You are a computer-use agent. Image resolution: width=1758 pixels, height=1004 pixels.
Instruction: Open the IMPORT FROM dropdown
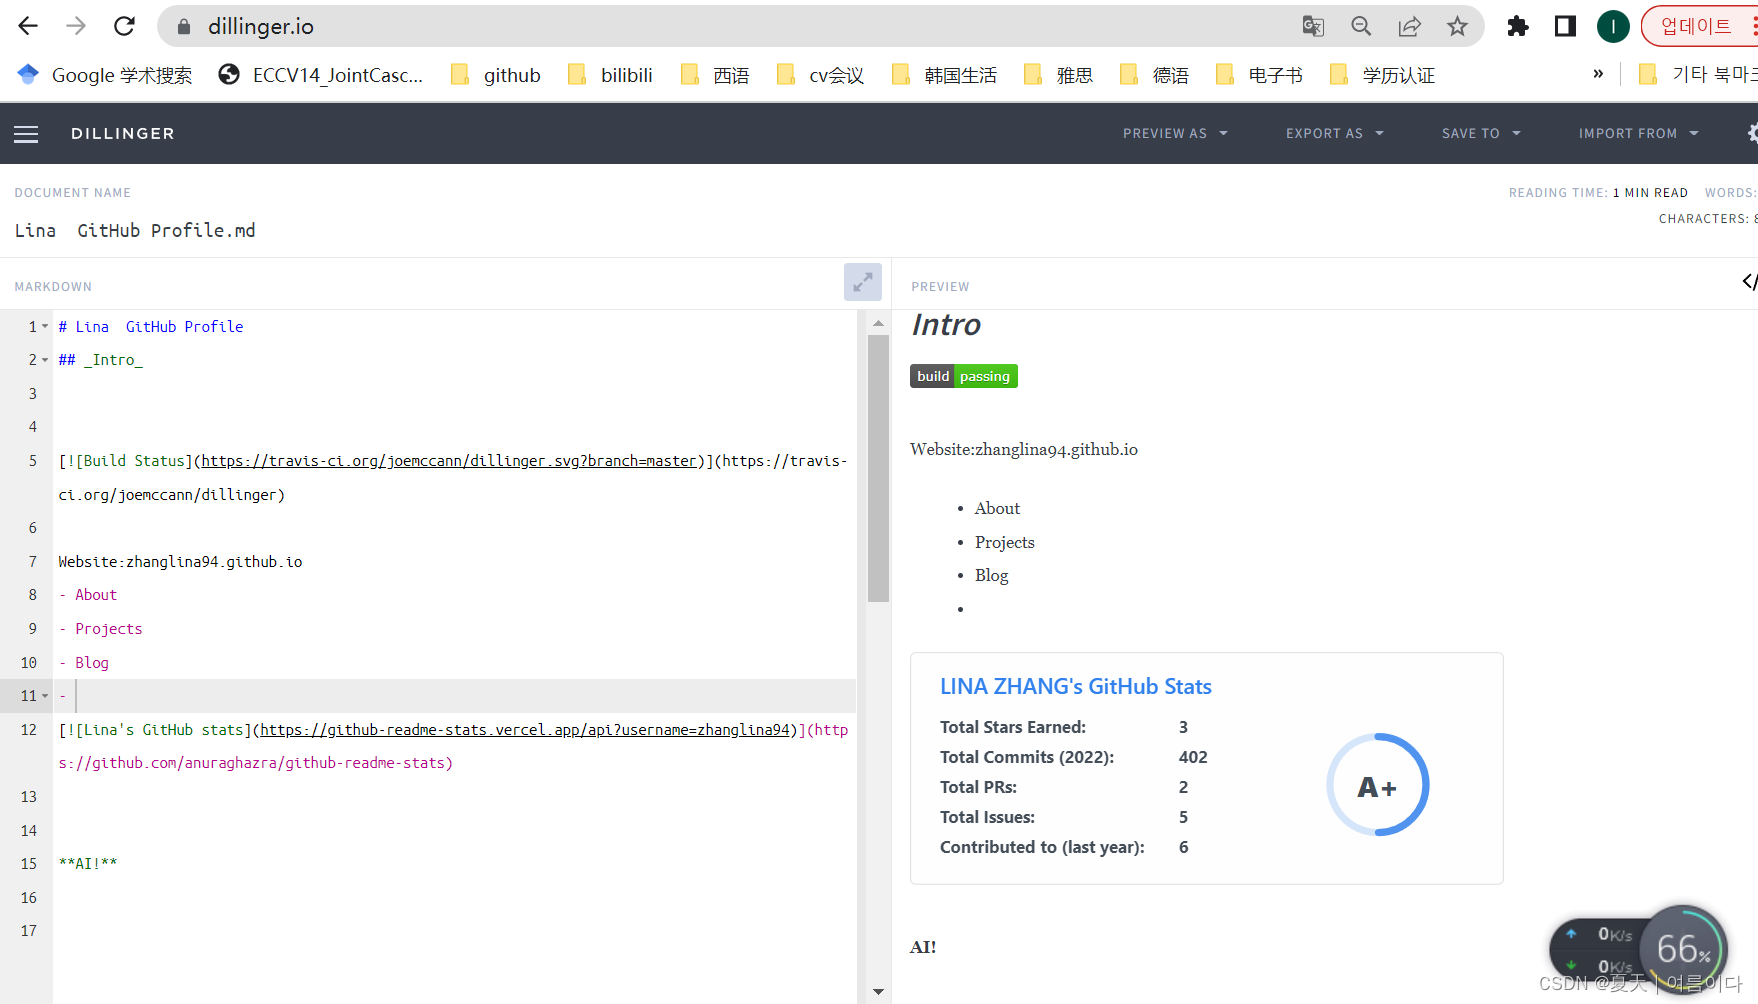pyautogui.click(x=1638, y=134)
